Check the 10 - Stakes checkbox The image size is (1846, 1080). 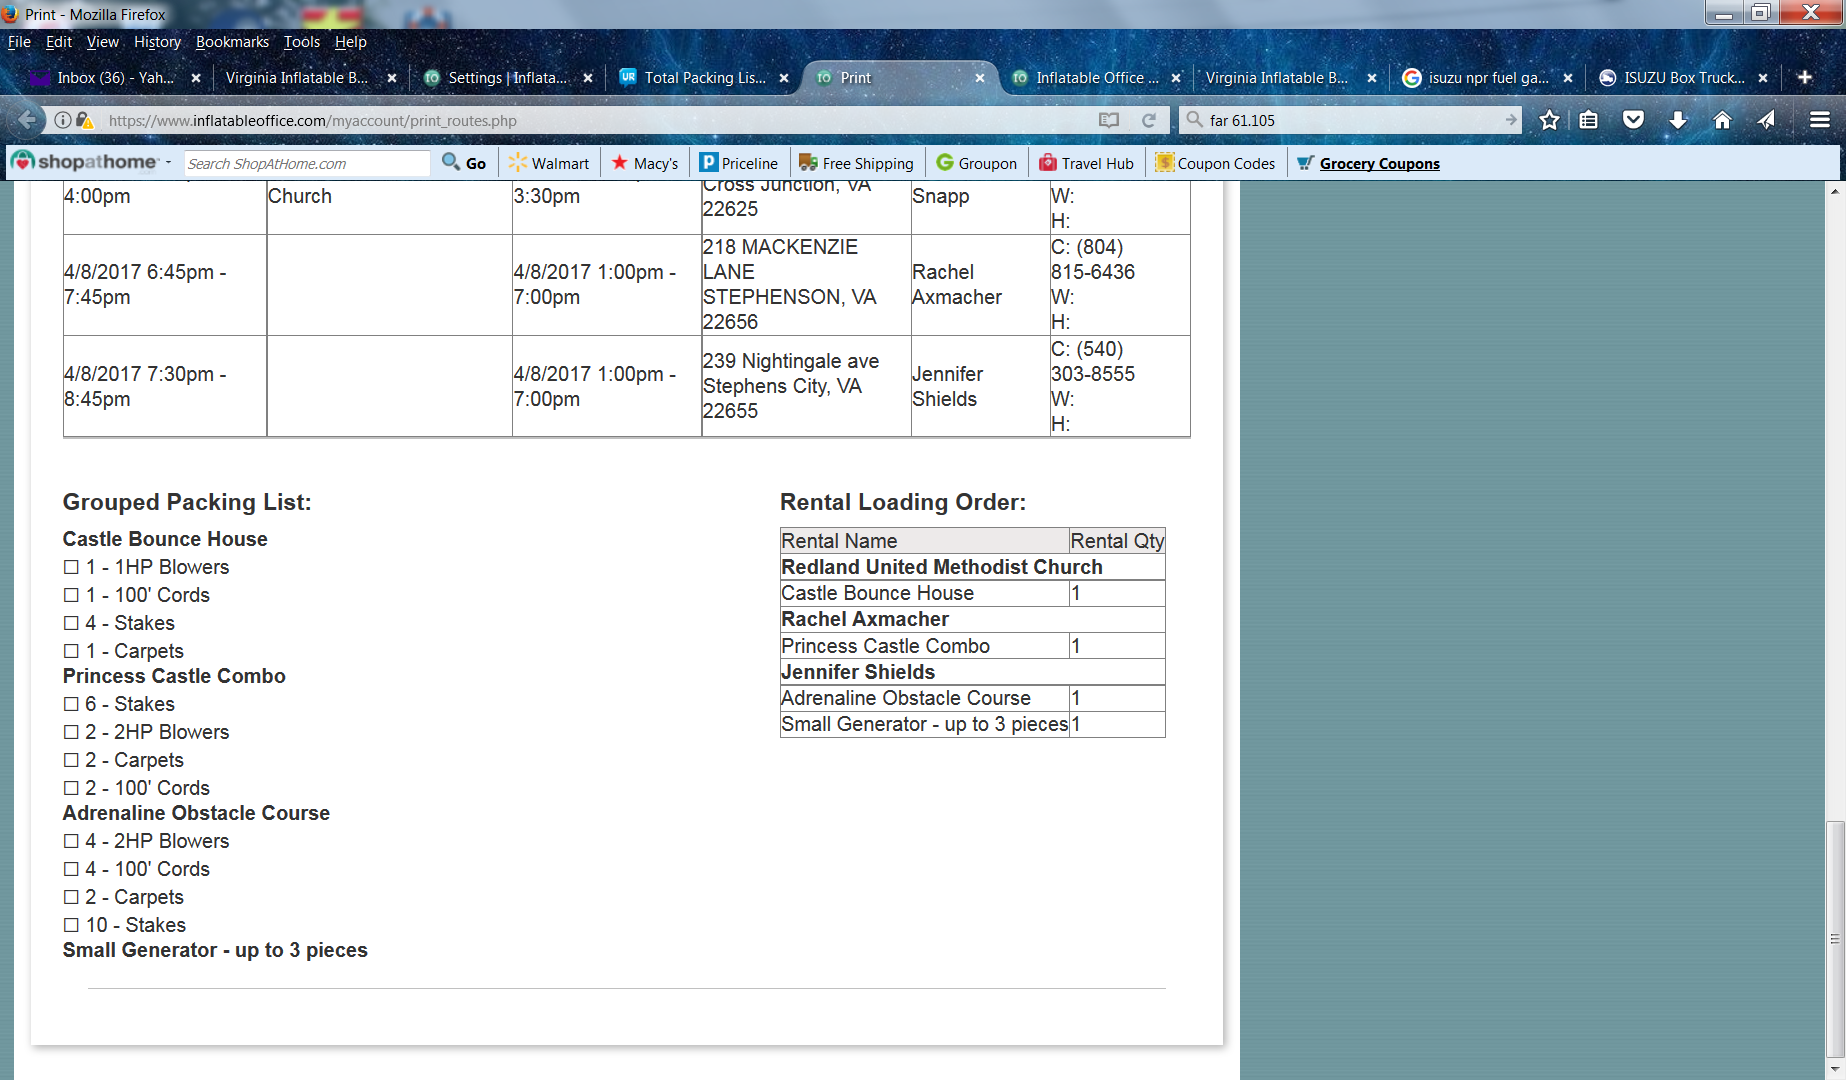click(x=71, y=925)
